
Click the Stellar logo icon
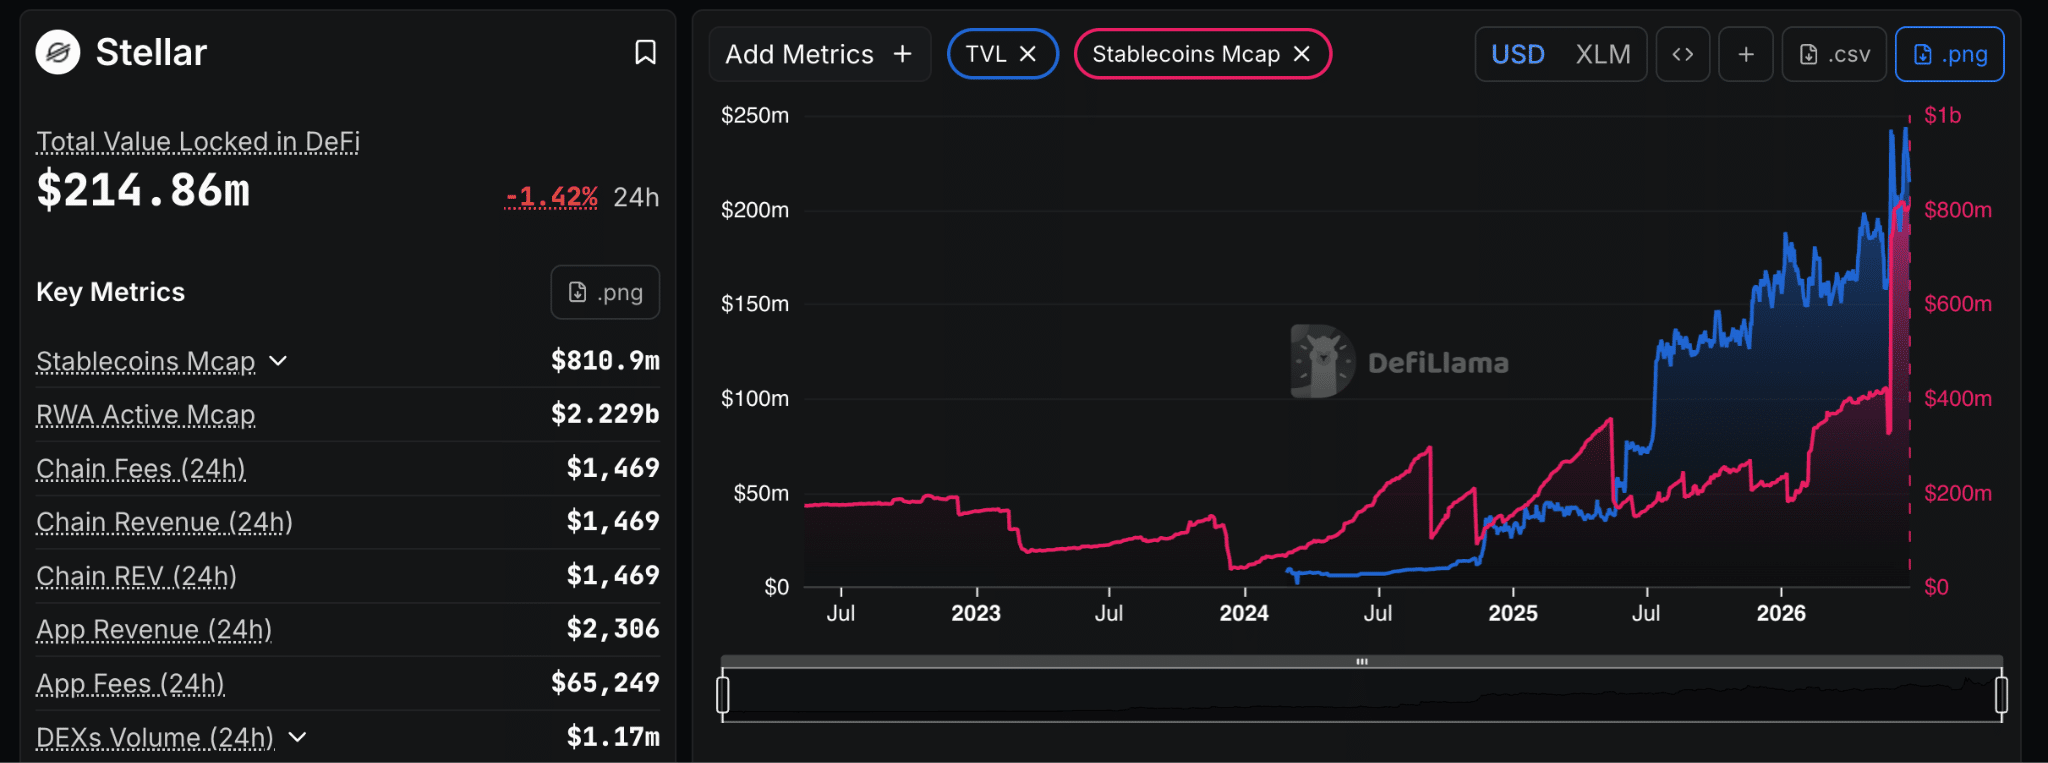[58, 53]
